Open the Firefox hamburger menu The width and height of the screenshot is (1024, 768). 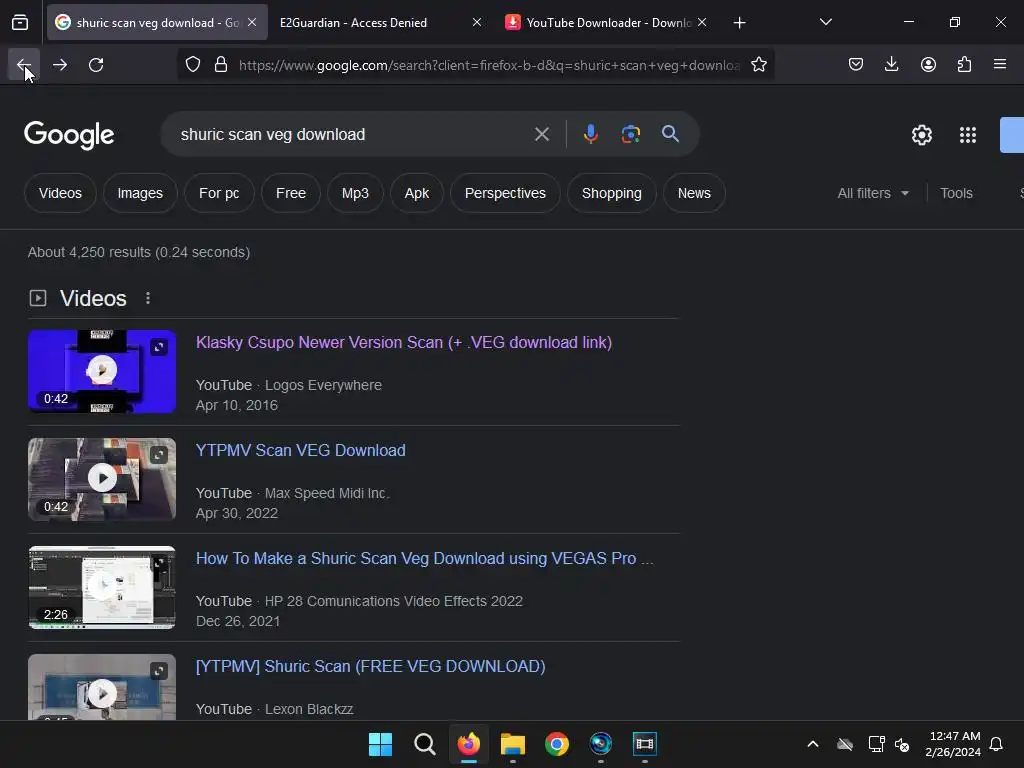coord(1000,65)
